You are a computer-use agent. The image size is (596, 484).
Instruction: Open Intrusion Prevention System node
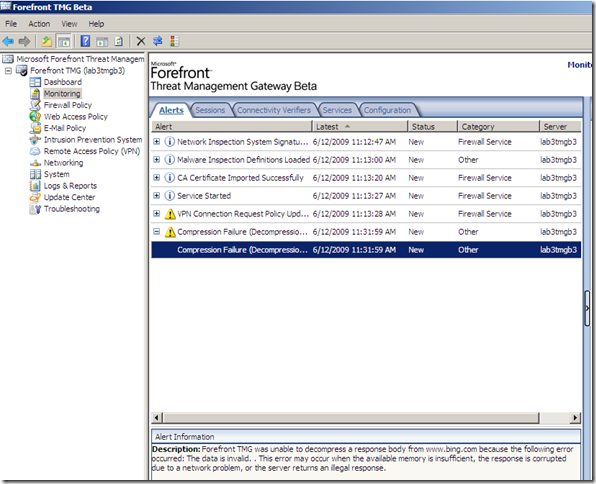click(x=93, y=140)
